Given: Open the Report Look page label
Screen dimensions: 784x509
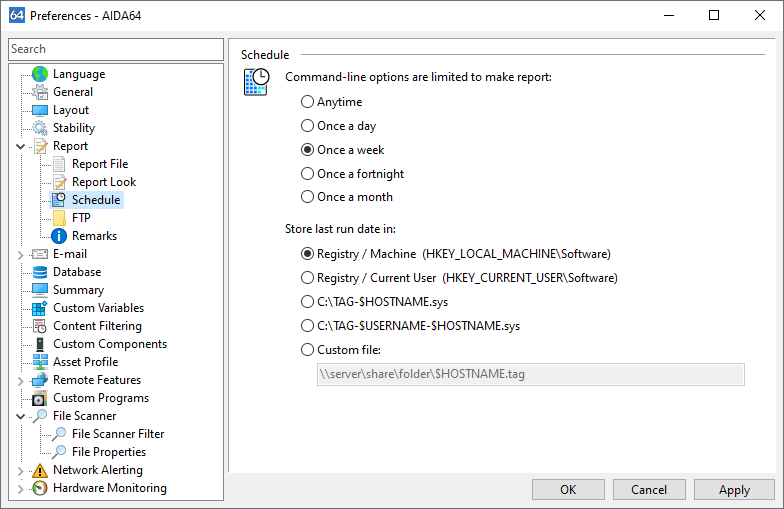Looking at the screenshot, I should pyautogui.click(x=104, y=182).
